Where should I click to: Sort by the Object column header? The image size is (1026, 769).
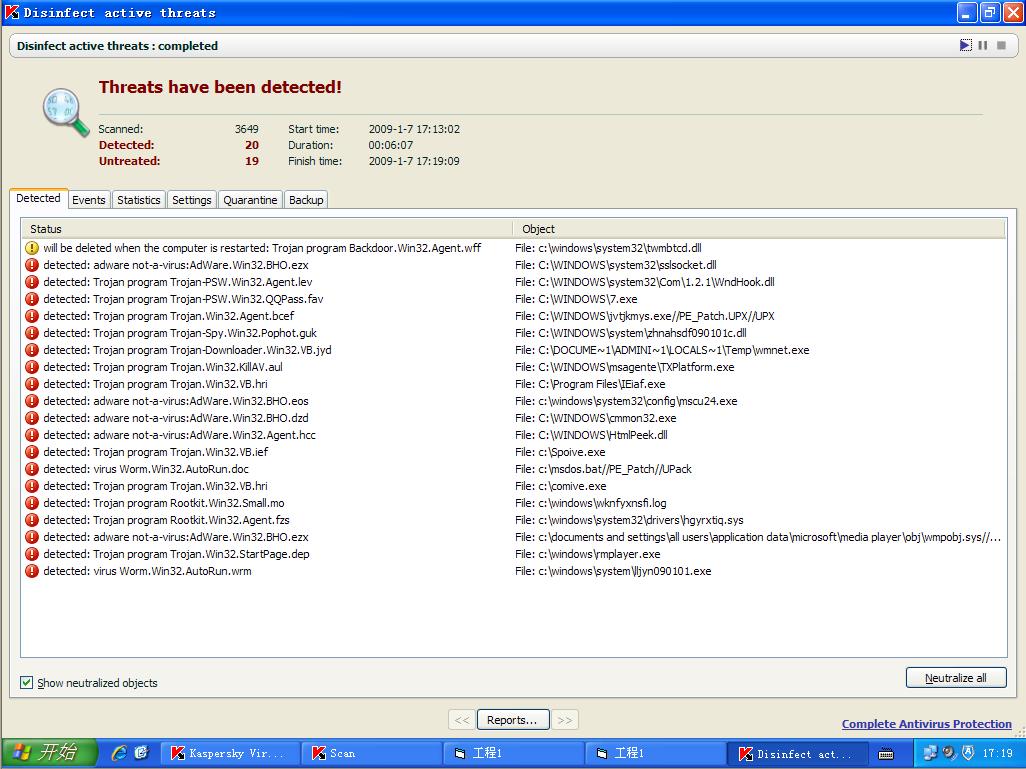coord(759,229)
